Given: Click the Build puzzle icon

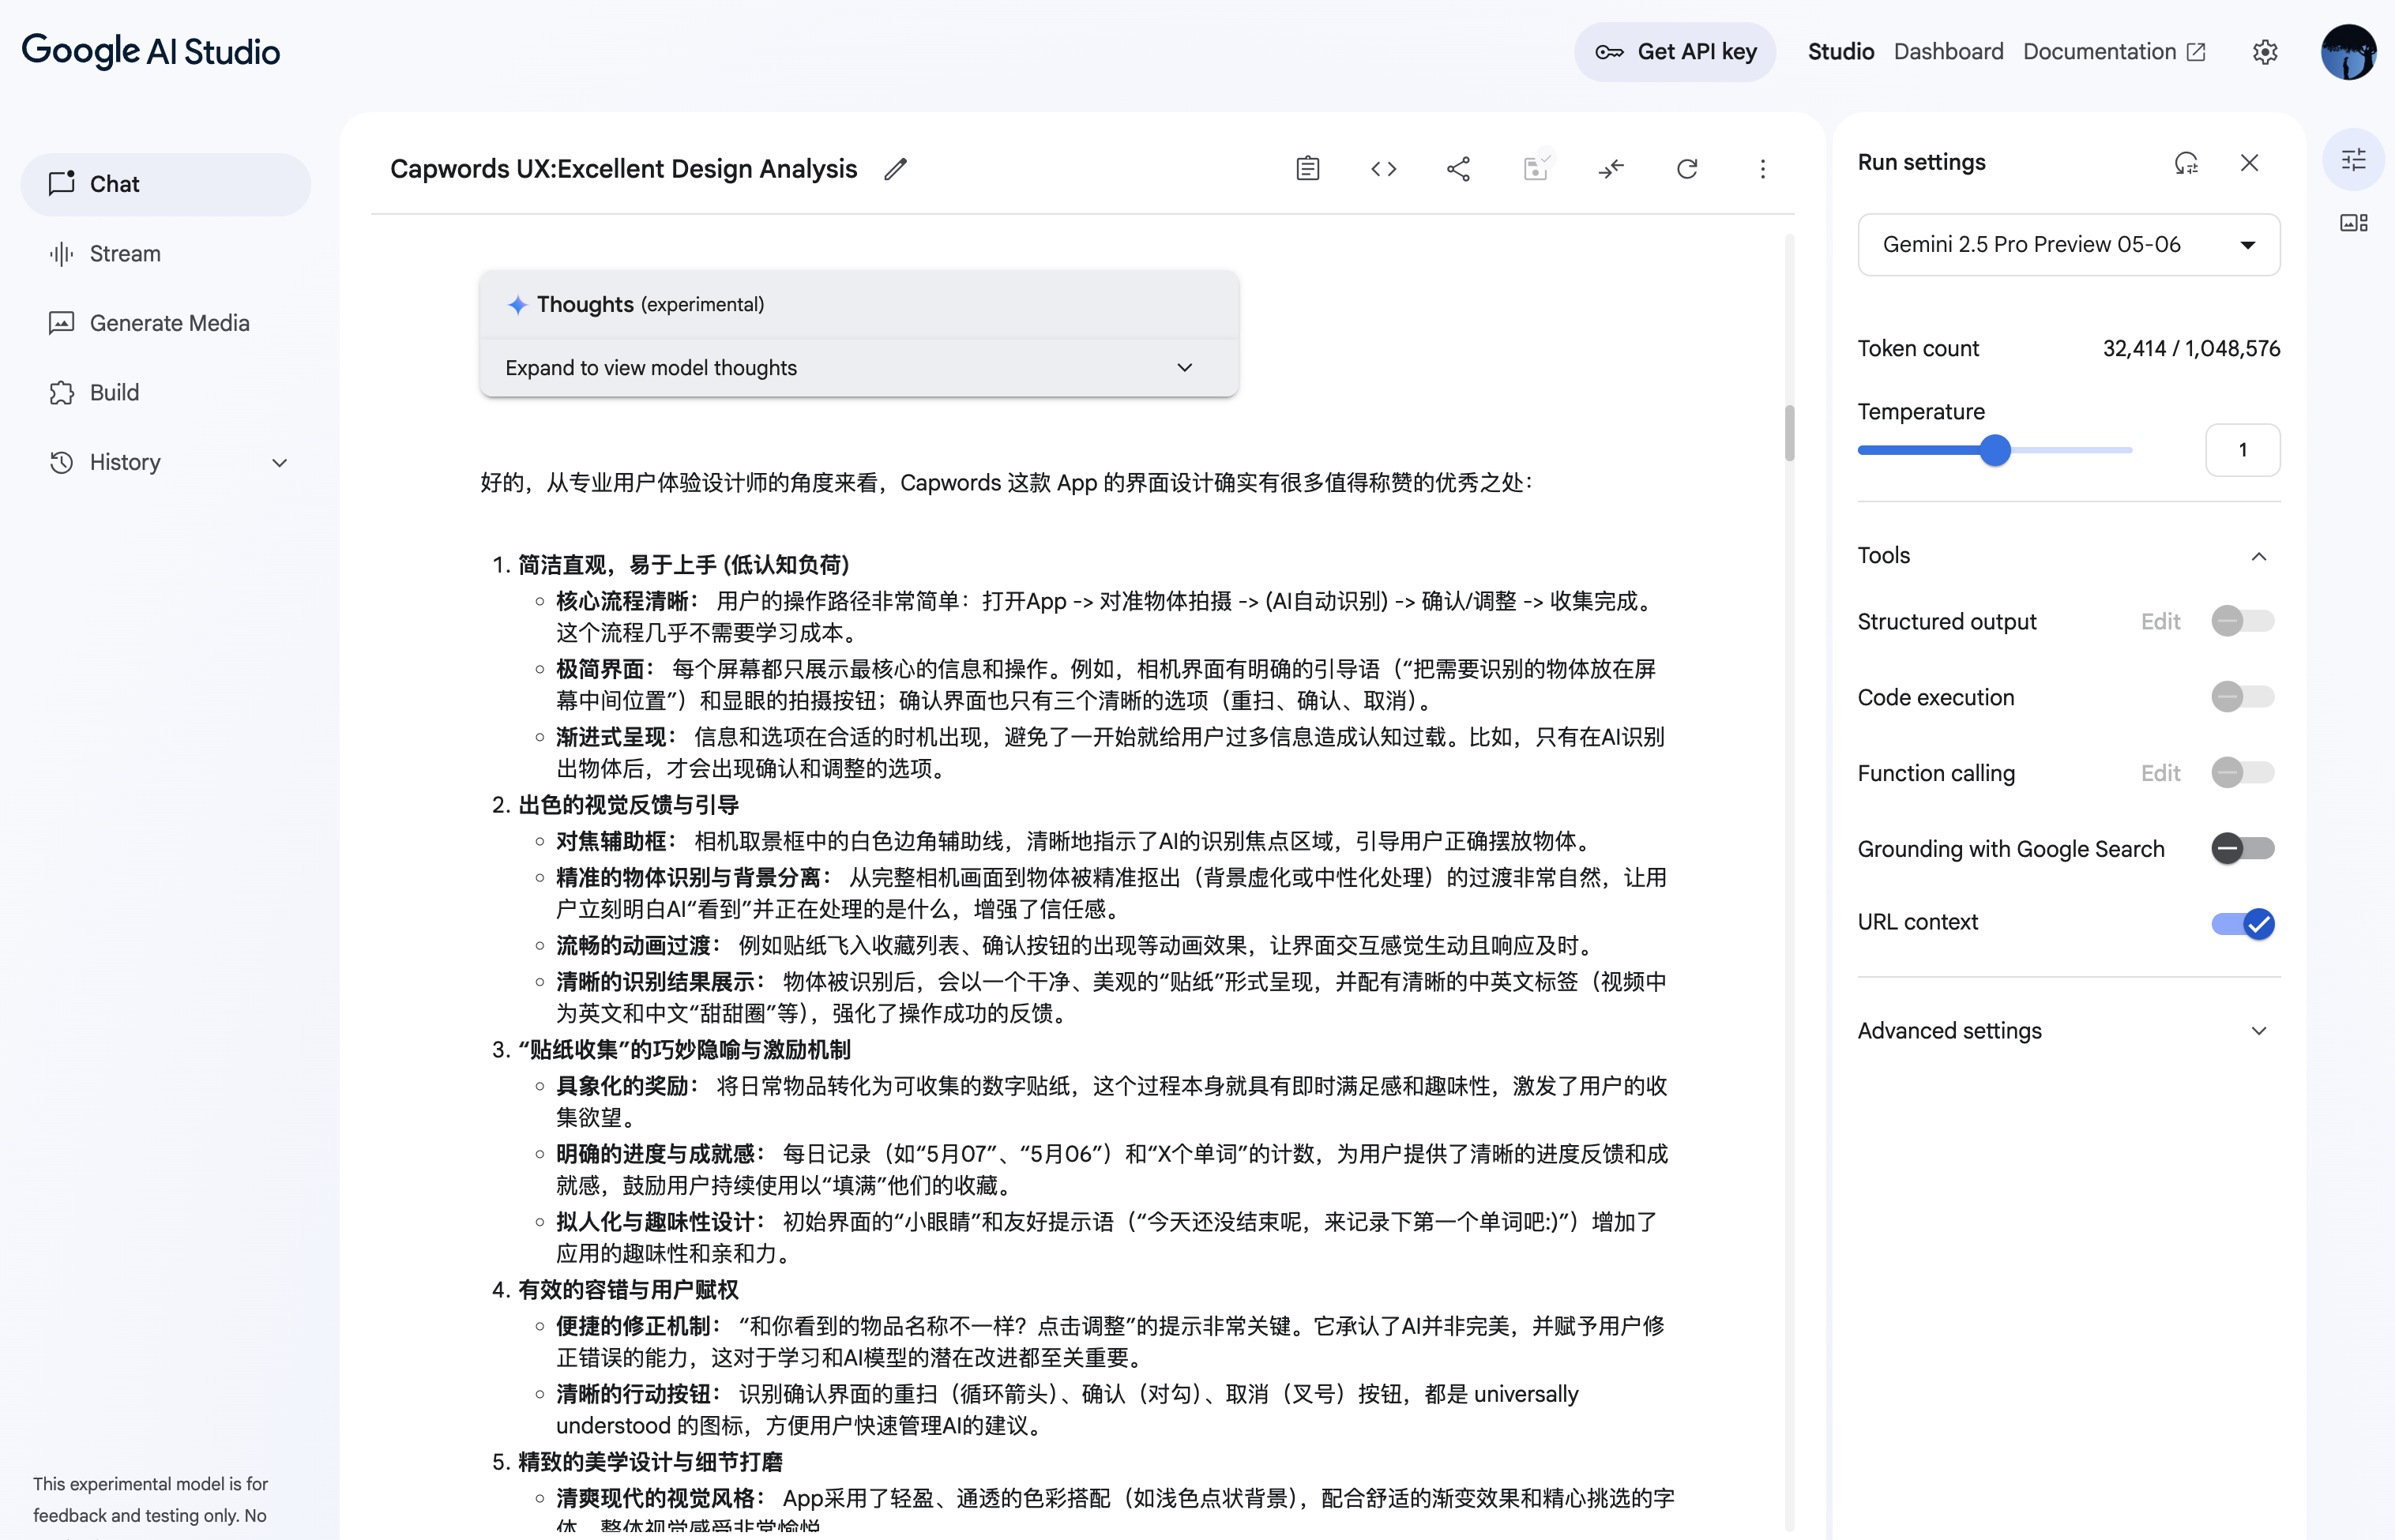Looking at the screenshot, I should pos(62,393).
